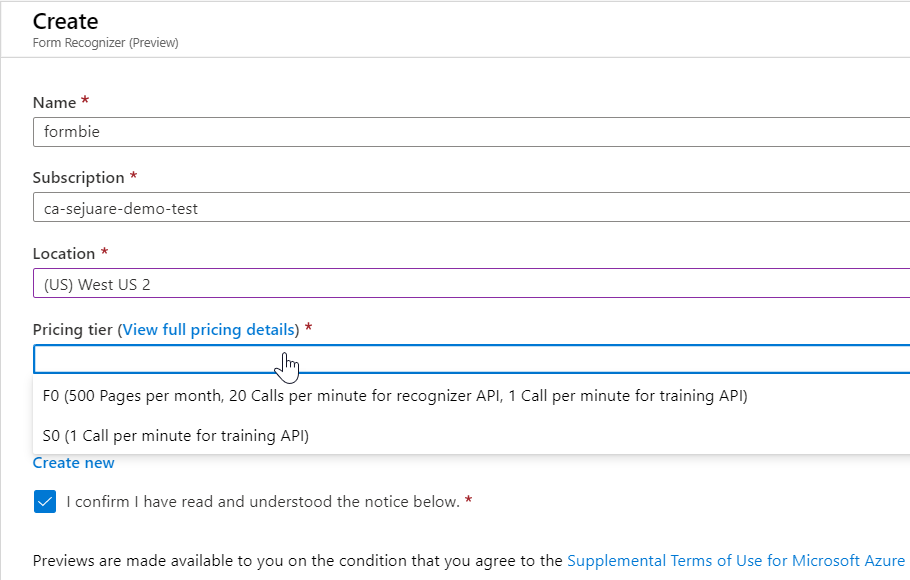Viewport: 910px width, 580px height.
Task: Open Supplemental Terms of Use for Microsoft Azure
Action: coord(736,561)
